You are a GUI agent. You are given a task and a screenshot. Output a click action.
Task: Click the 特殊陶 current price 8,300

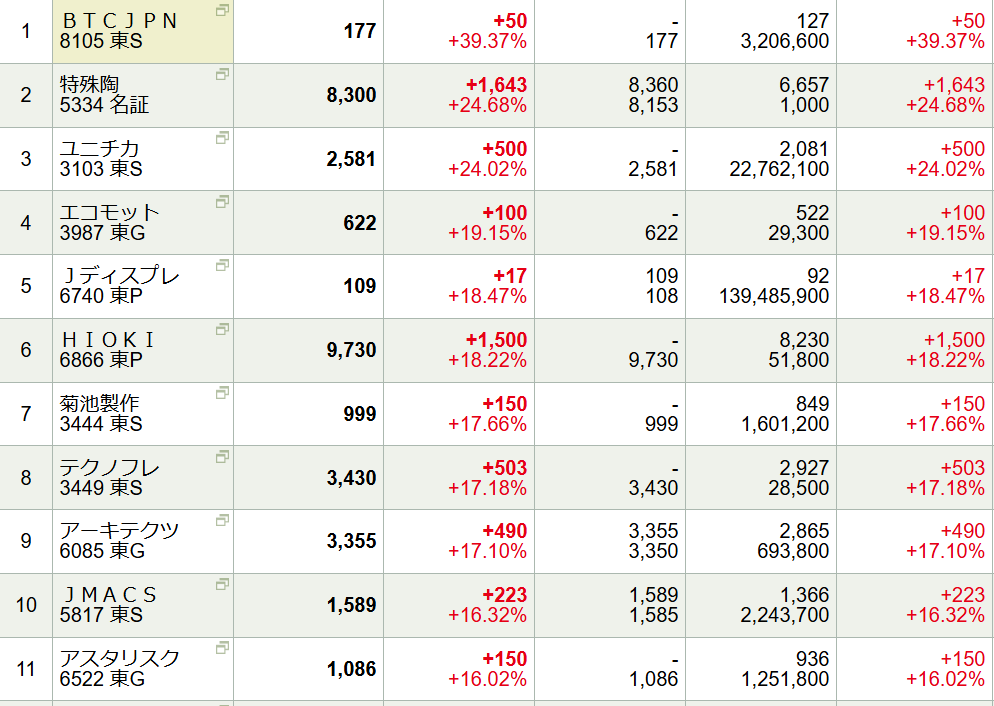coord(351,95)
